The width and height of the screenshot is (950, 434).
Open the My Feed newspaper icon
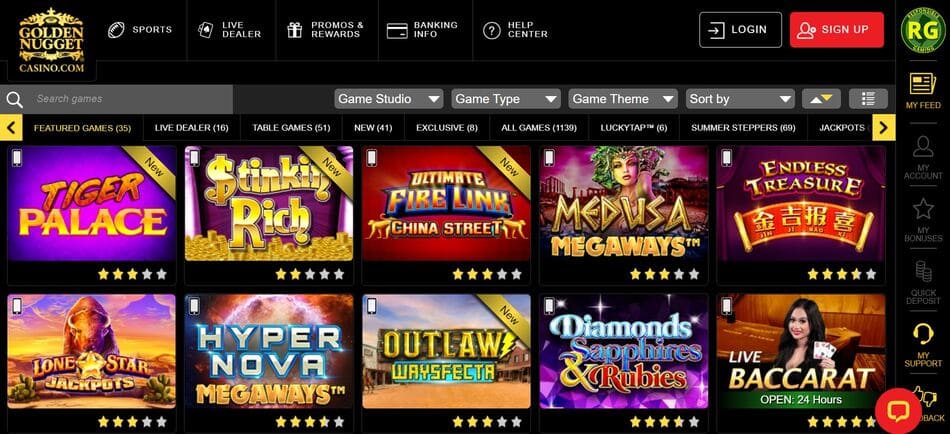coord(922,84)
